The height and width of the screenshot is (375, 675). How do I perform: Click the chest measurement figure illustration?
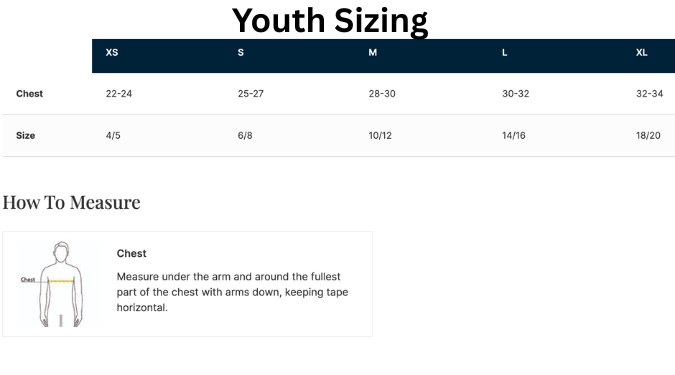pyautogui.click(x=60, y=284)
